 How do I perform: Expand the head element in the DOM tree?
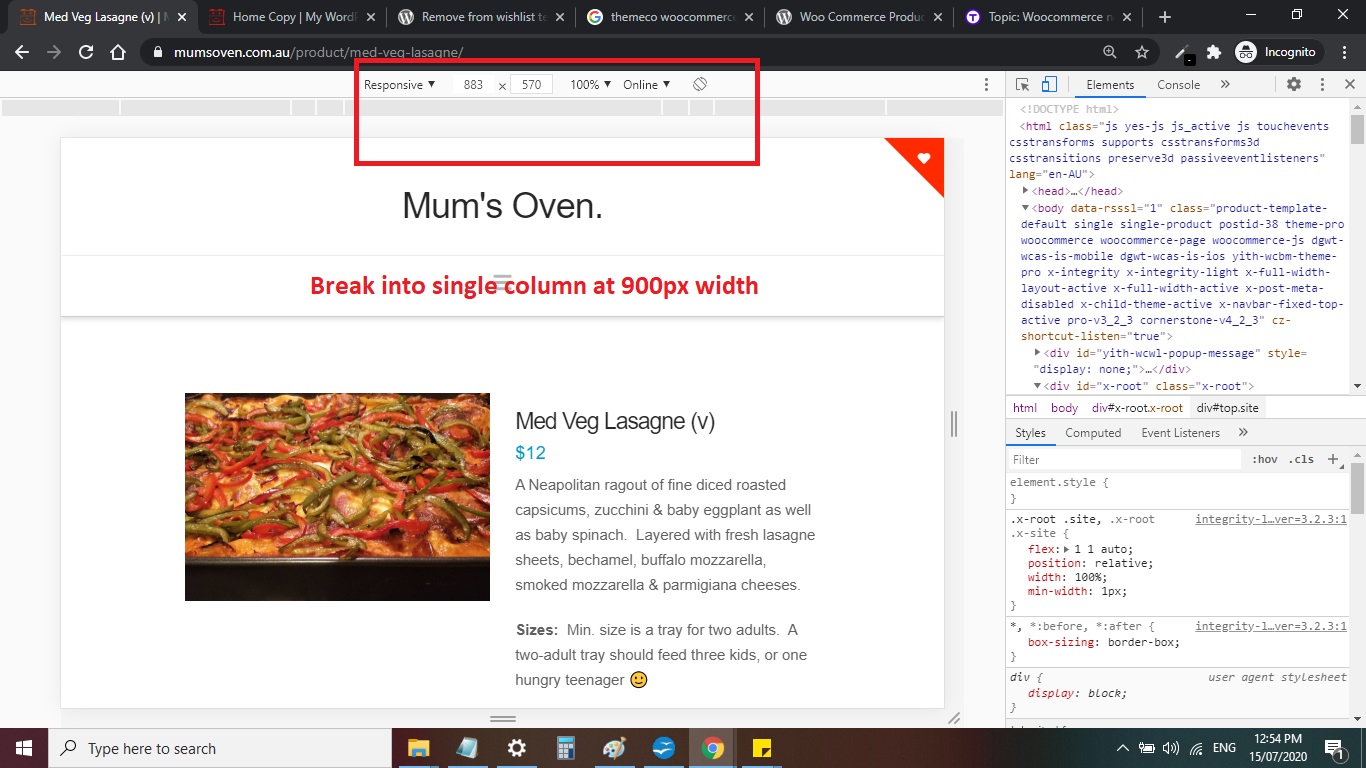pos(1026,191)
